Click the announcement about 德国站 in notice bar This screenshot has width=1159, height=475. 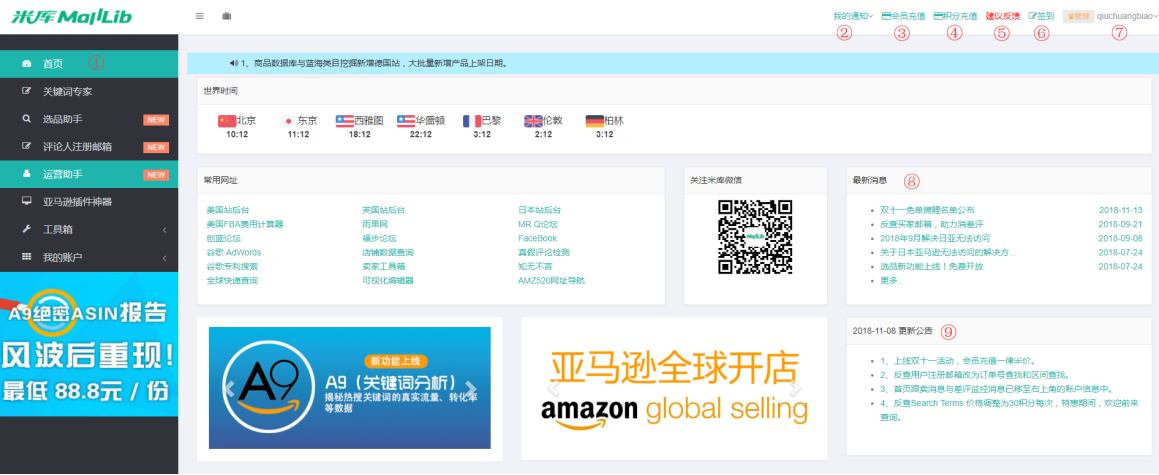(x=373, y=64)
